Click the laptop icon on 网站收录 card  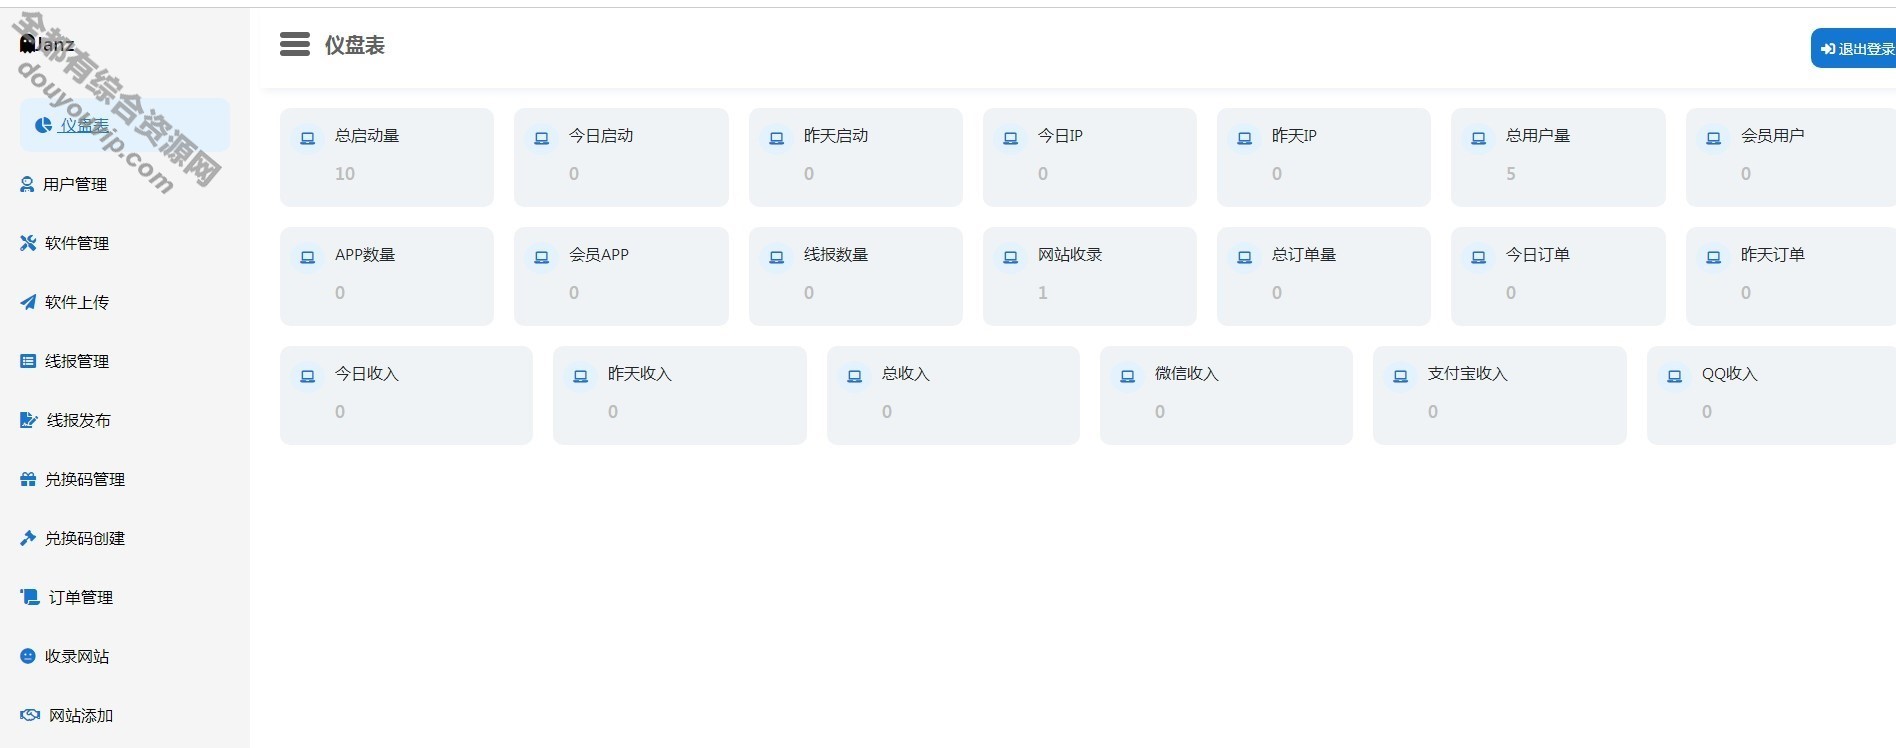pyautogui.click(x=1011, y=257)
